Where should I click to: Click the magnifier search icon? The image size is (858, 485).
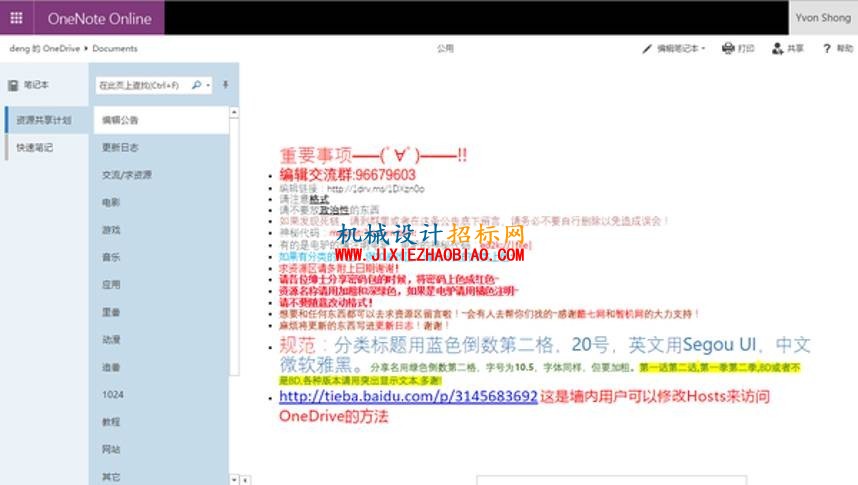tap(196, 85)
